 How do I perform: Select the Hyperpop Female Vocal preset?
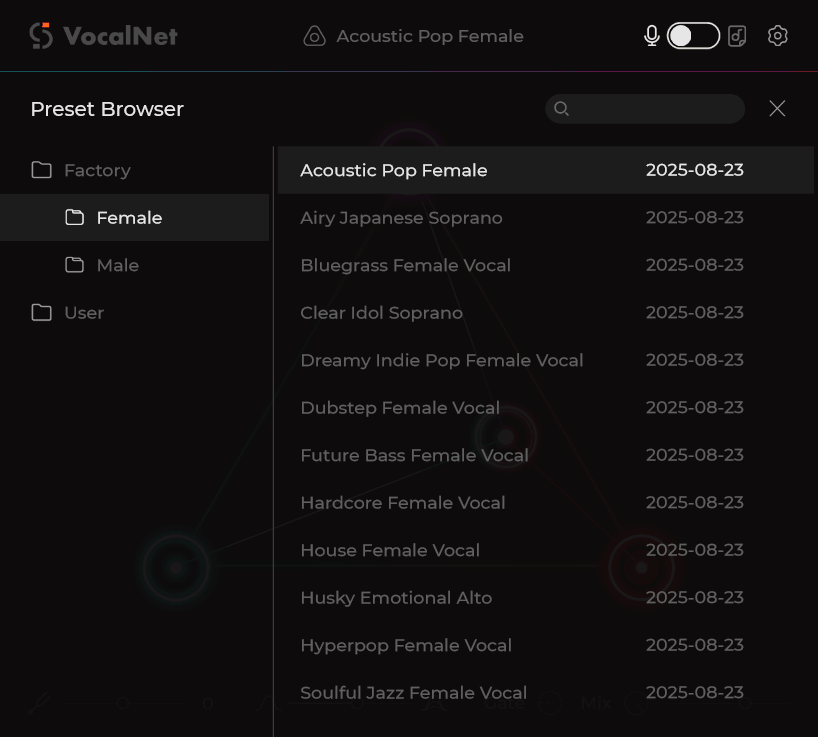(x=406, y=645)
